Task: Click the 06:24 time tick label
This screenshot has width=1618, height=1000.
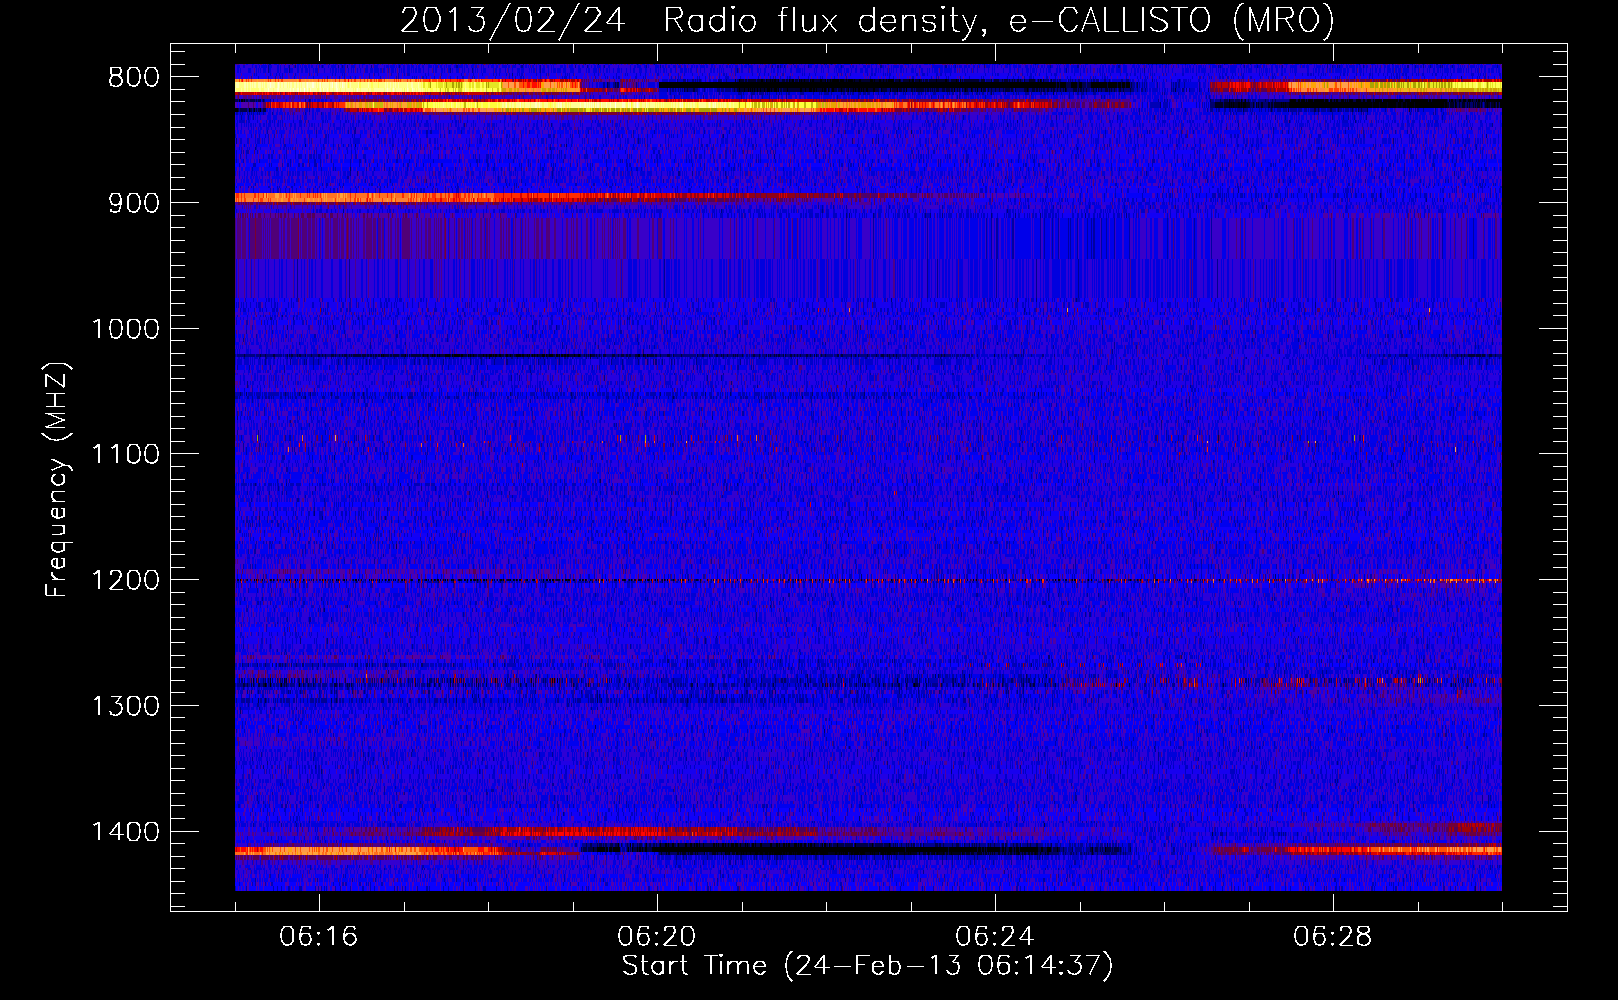Action: tap(995, 937)
